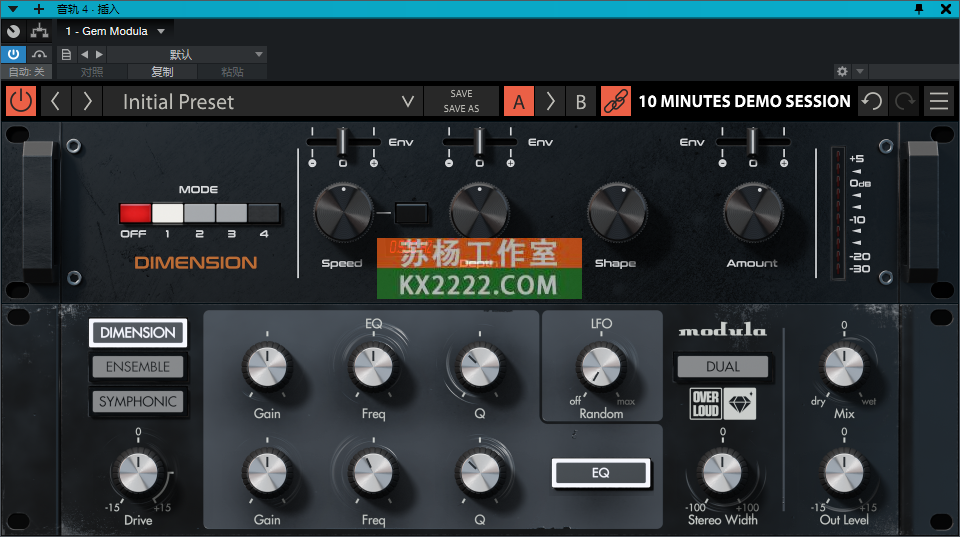Pin the plugin window
960x537 pixels.
tap(919, 9)
